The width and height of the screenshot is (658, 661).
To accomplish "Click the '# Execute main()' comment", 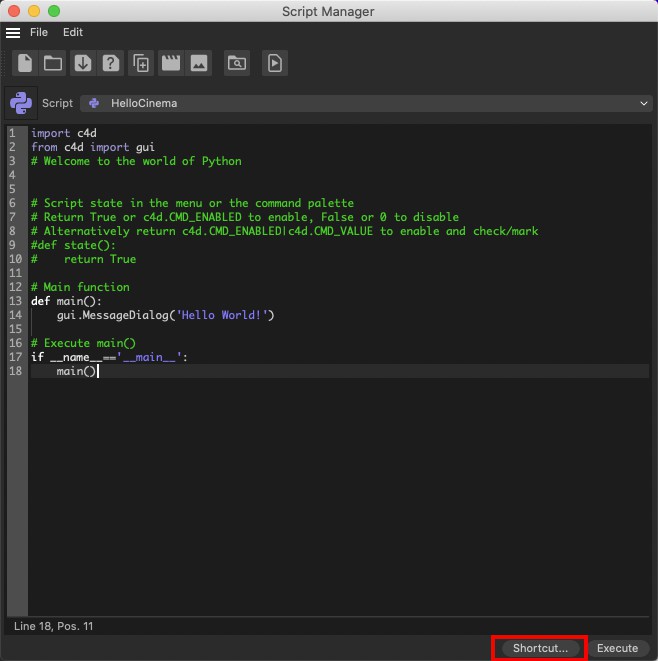I will (83, 343).
